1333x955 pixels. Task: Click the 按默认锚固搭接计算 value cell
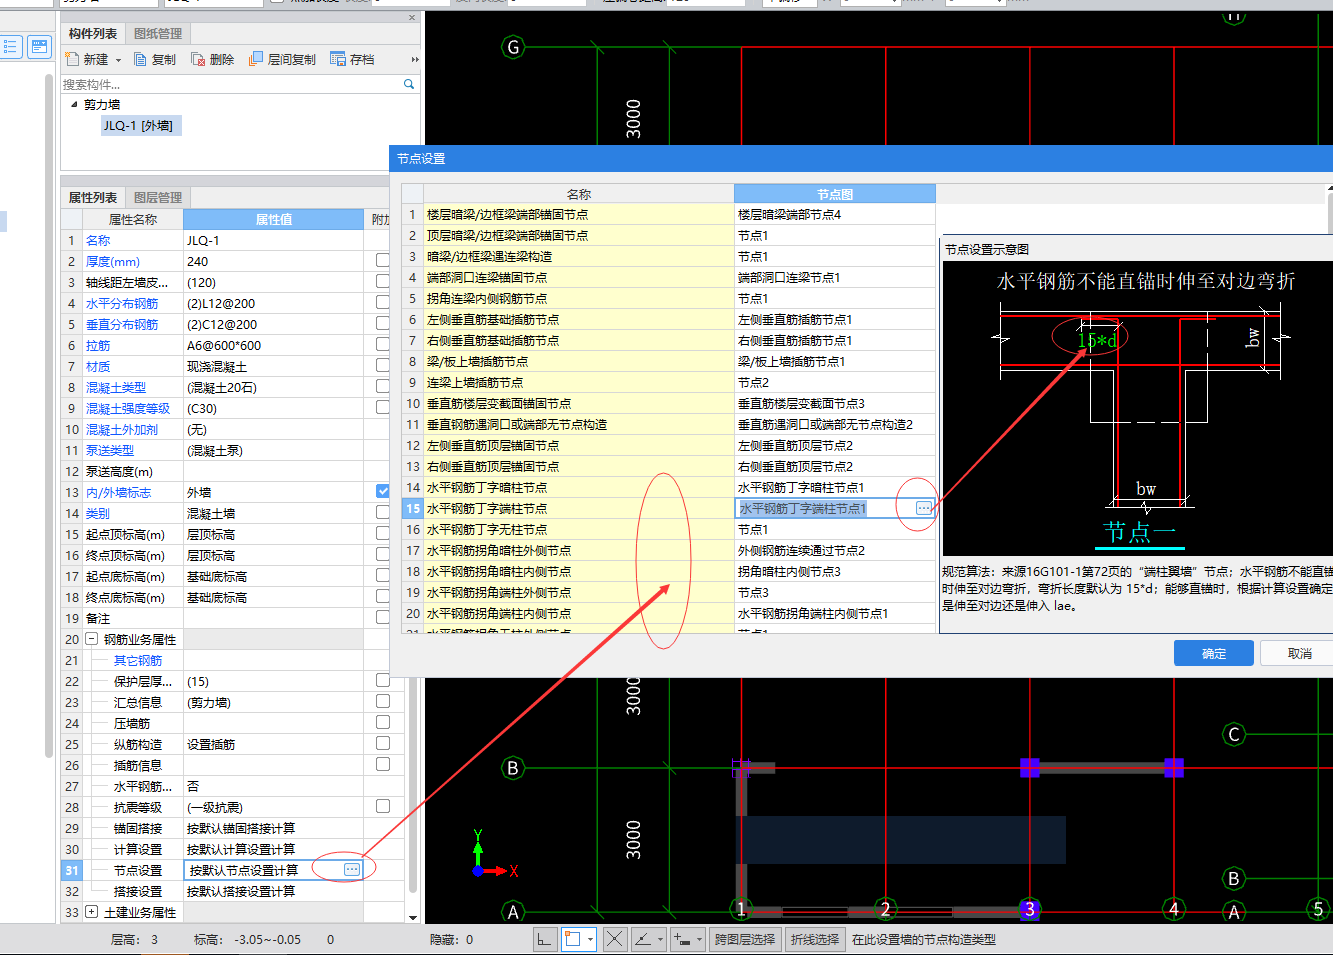[273, 828]
